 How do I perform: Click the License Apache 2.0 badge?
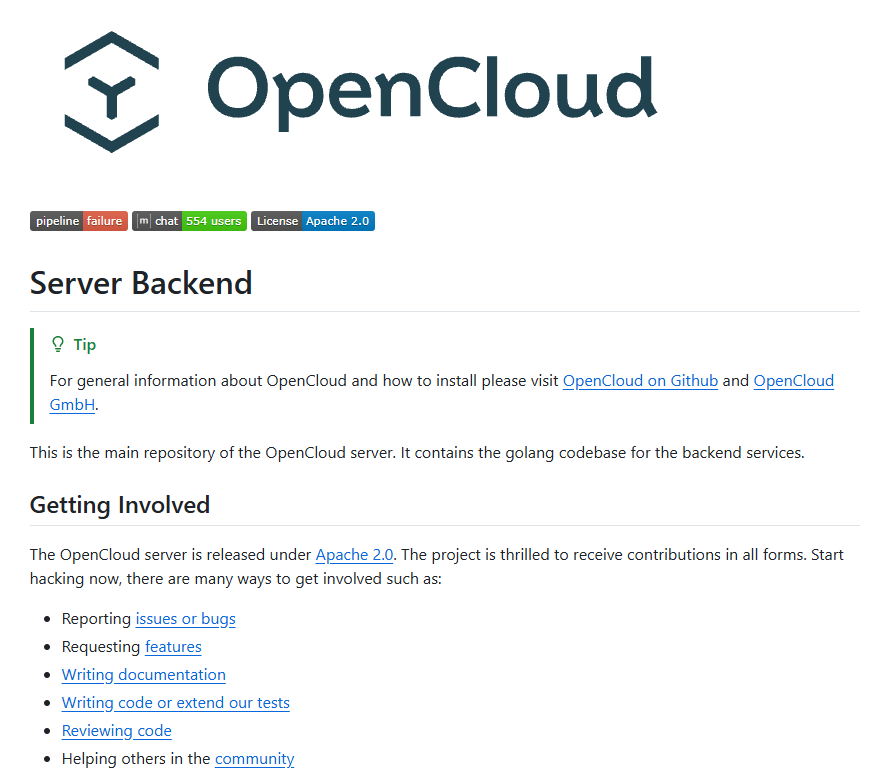313,221
